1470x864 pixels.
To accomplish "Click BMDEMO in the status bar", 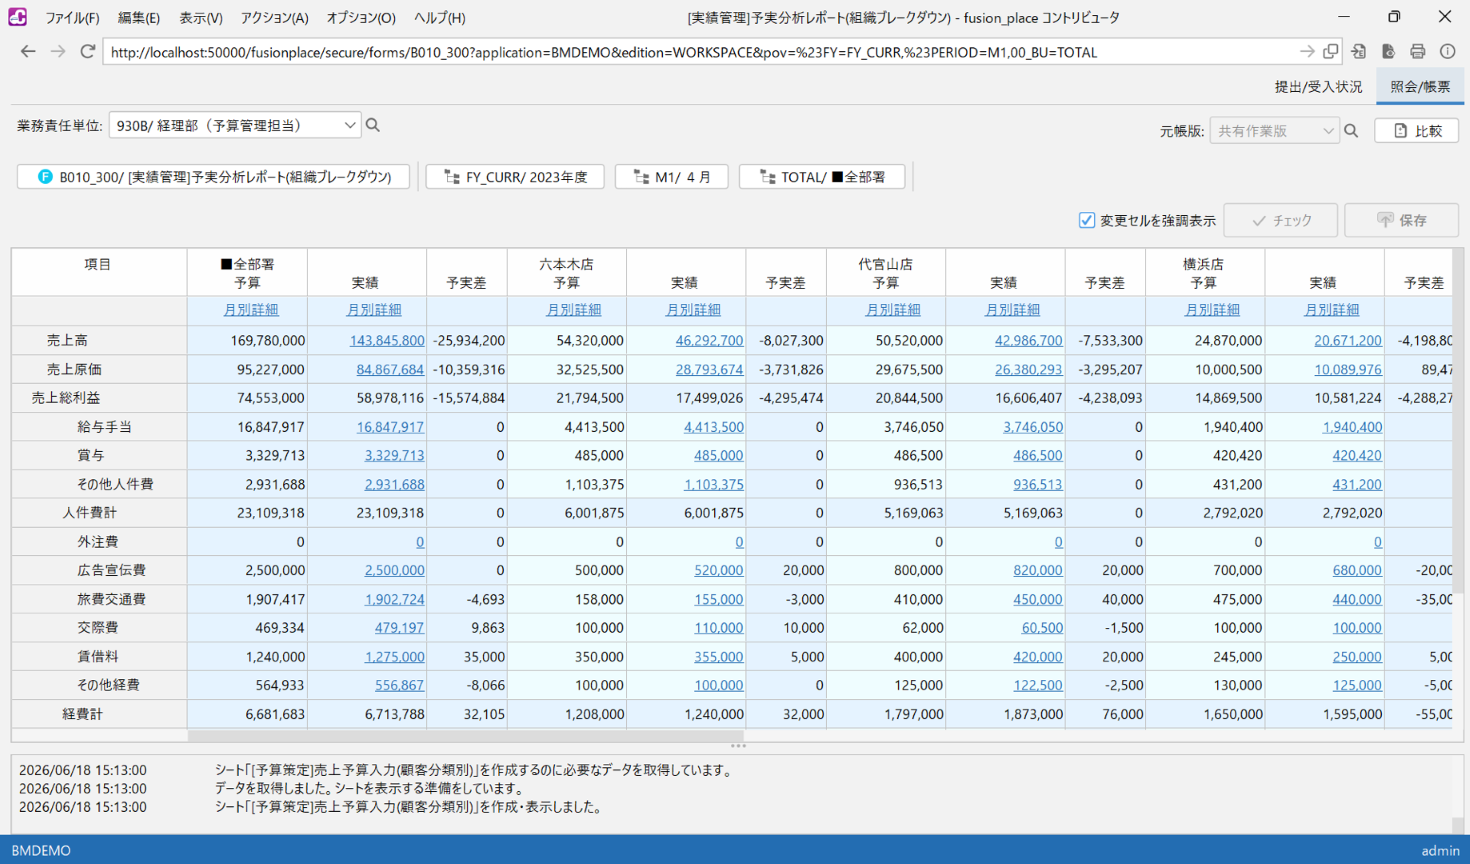I will (41, 850).
